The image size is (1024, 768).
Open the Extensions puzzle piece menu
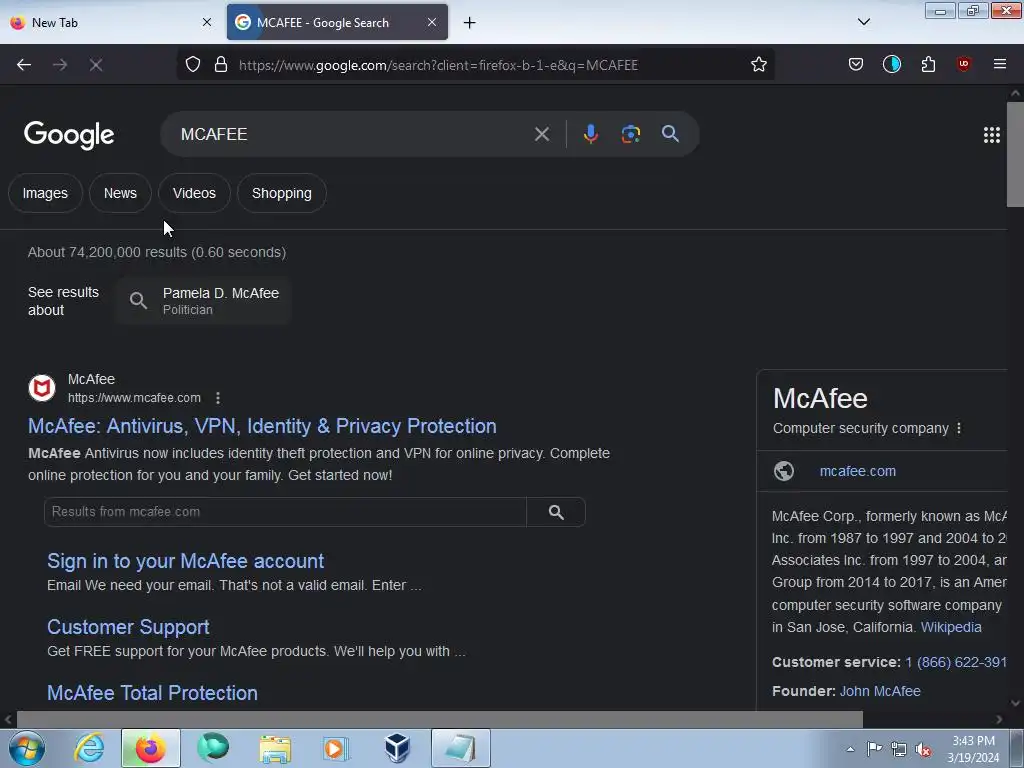928,65
